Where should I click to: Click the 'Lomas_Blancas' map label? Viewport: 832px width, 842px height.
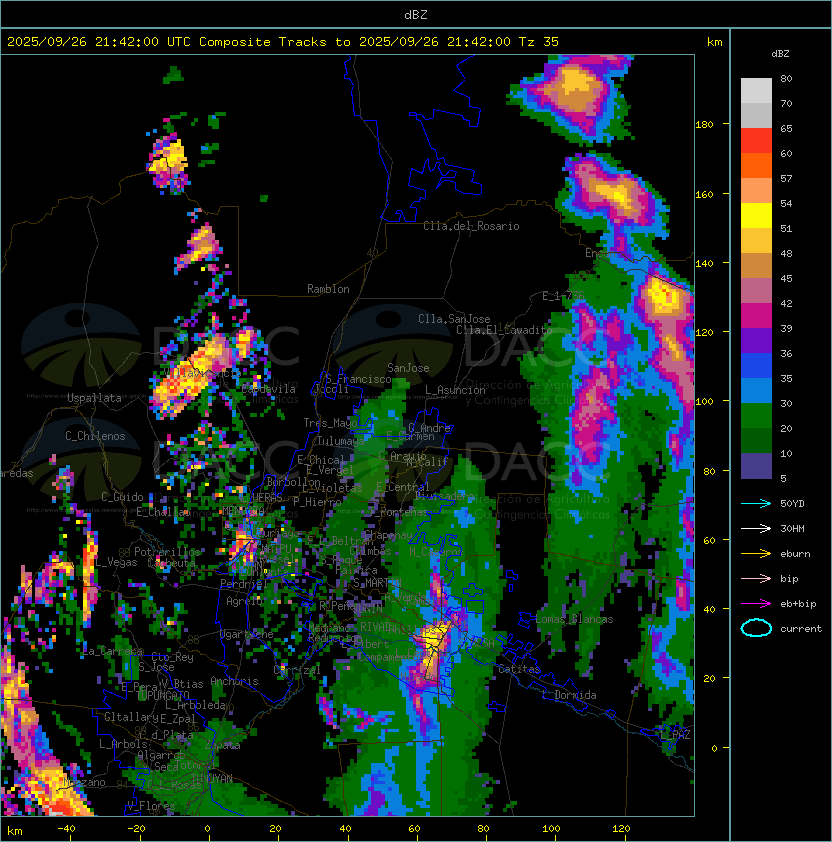pos(574,619)
